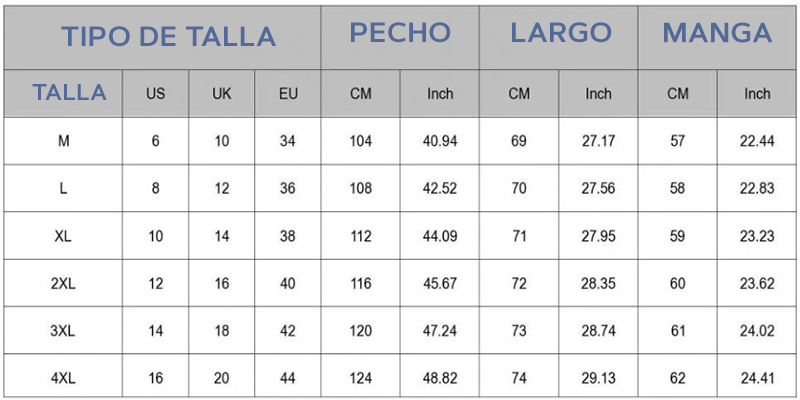Screen dimensions: 800x400
Task: Click the 23.23 inch sleeve value
Action: tap(757, 236)
